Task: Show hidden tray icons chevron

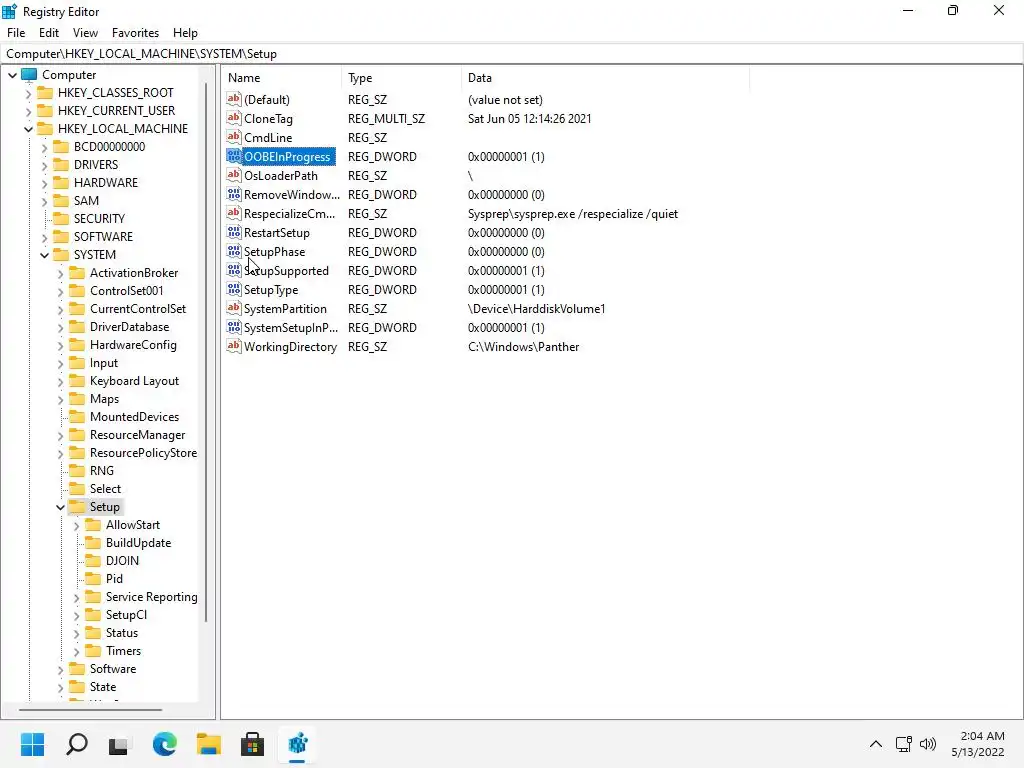Action: [876, 744]
